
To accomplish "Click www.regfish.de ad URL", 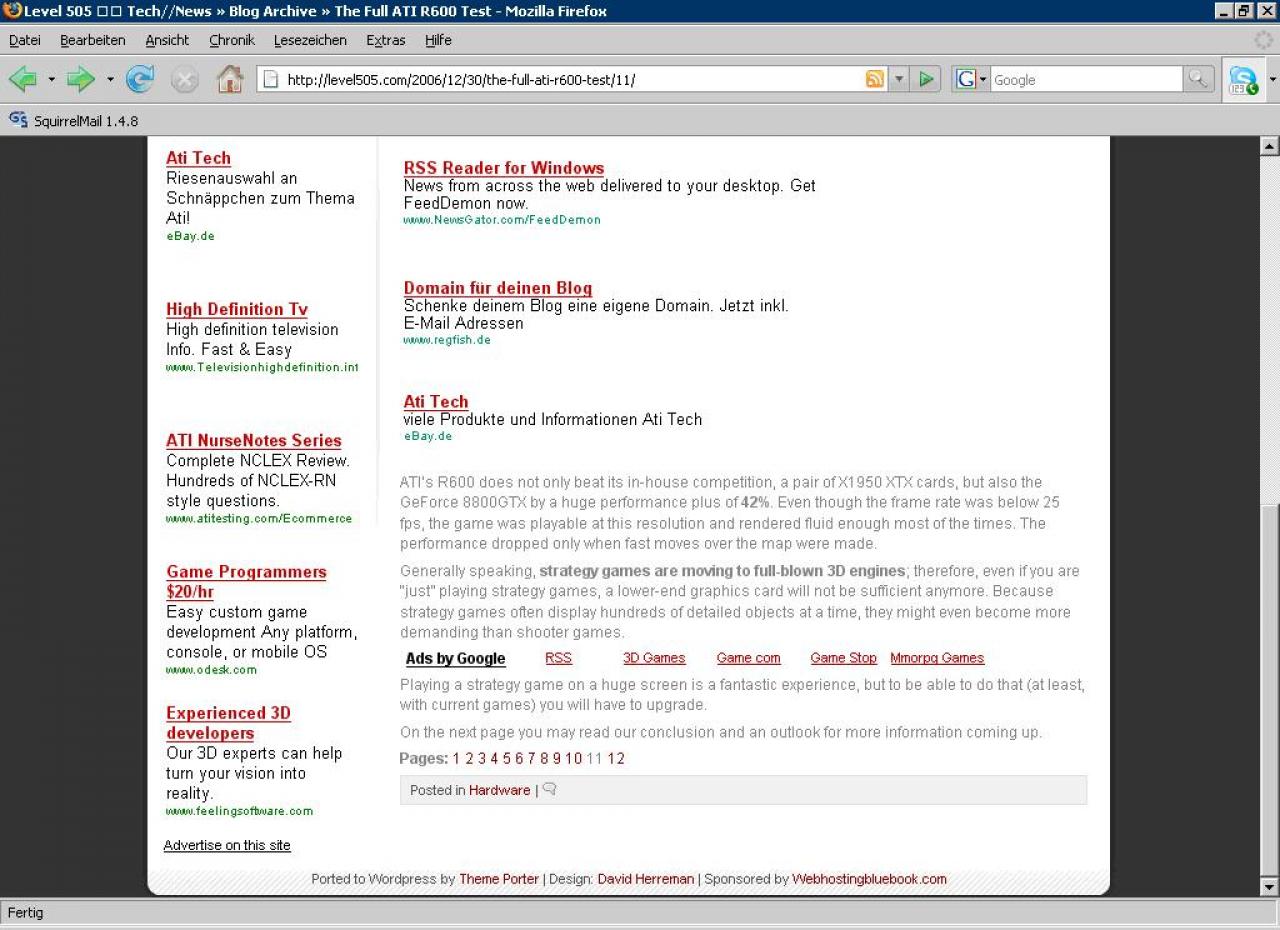I will click(x=447, y=339).
